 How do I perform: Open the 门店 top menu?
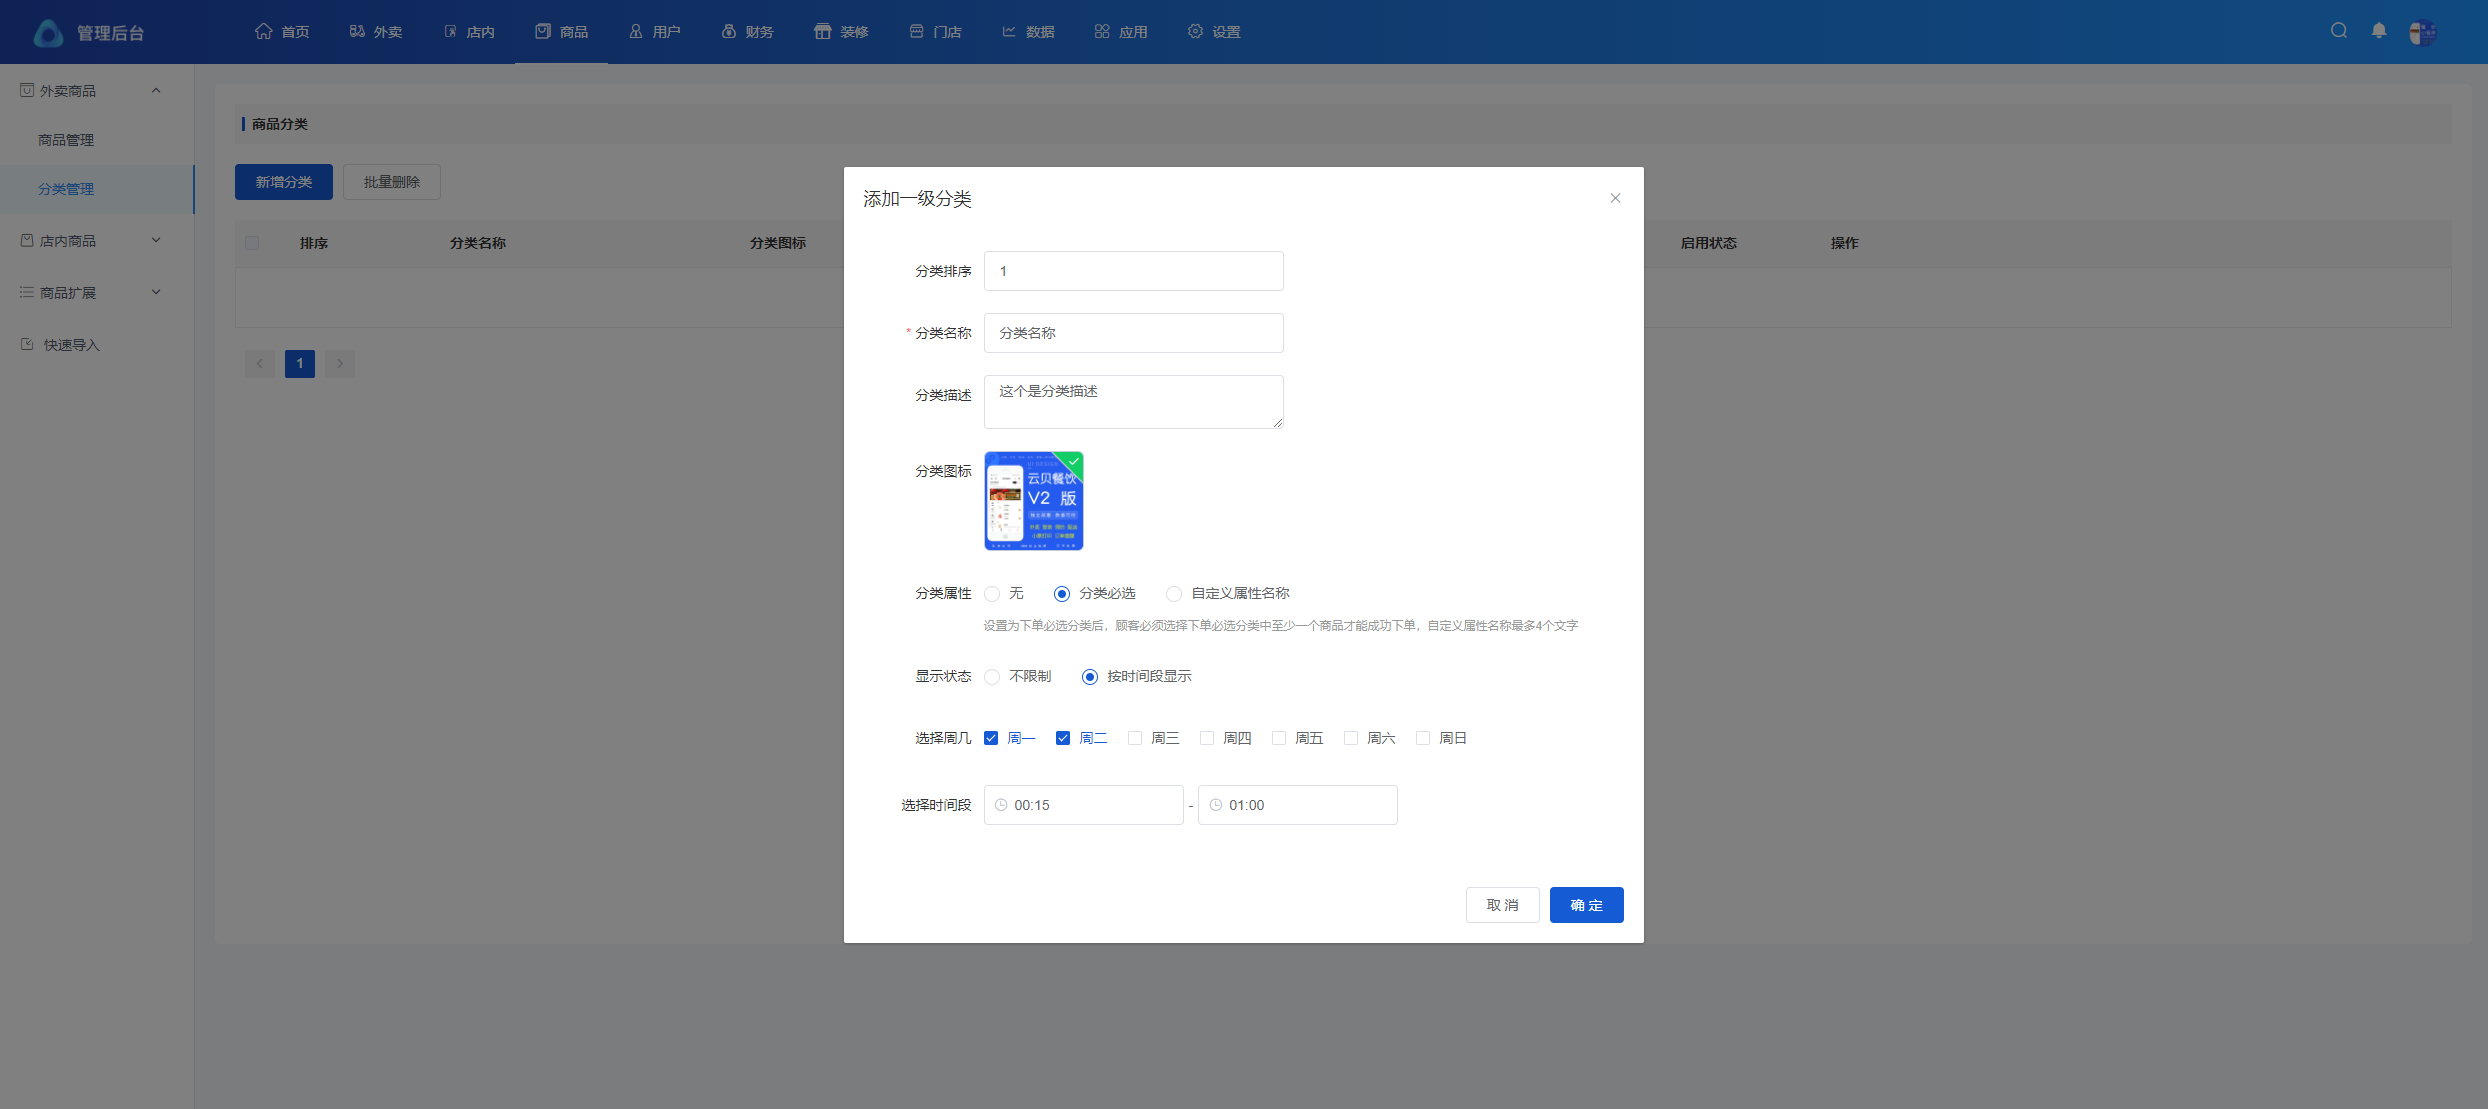click(936, 32)
